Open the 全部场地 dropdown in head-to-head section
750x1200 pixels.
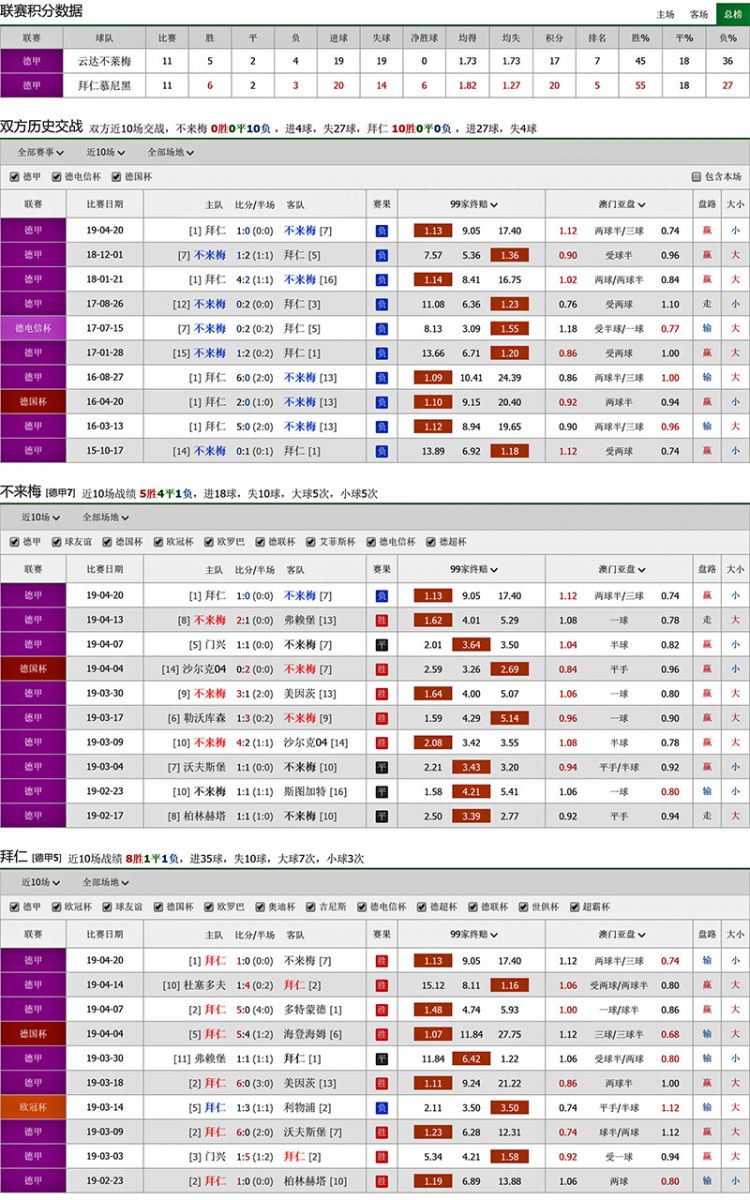pyautogui.click(x=170, y=153)
